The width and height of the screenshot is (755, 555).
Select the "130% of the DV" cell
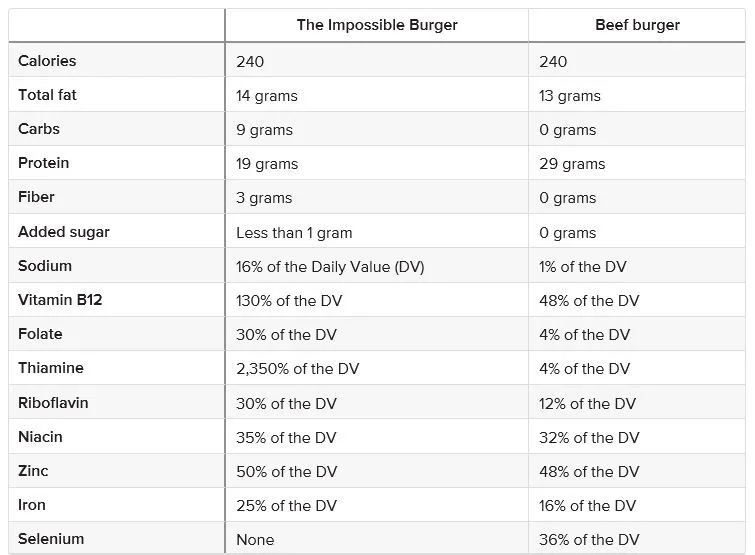click(290, 301)
